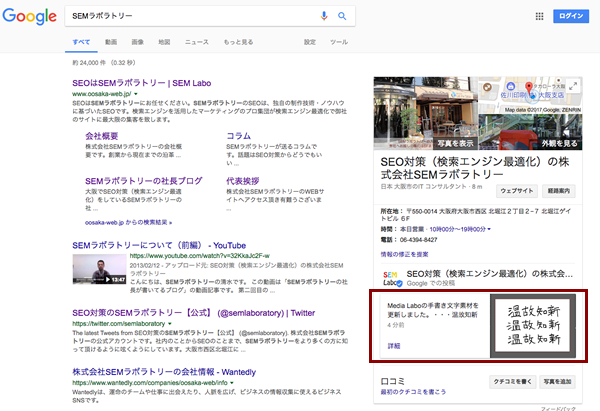This screenshot has height=411, width=600.
Task: Click oosaka-web.jp からの検索結果 link
Action: tap(128, 222)
